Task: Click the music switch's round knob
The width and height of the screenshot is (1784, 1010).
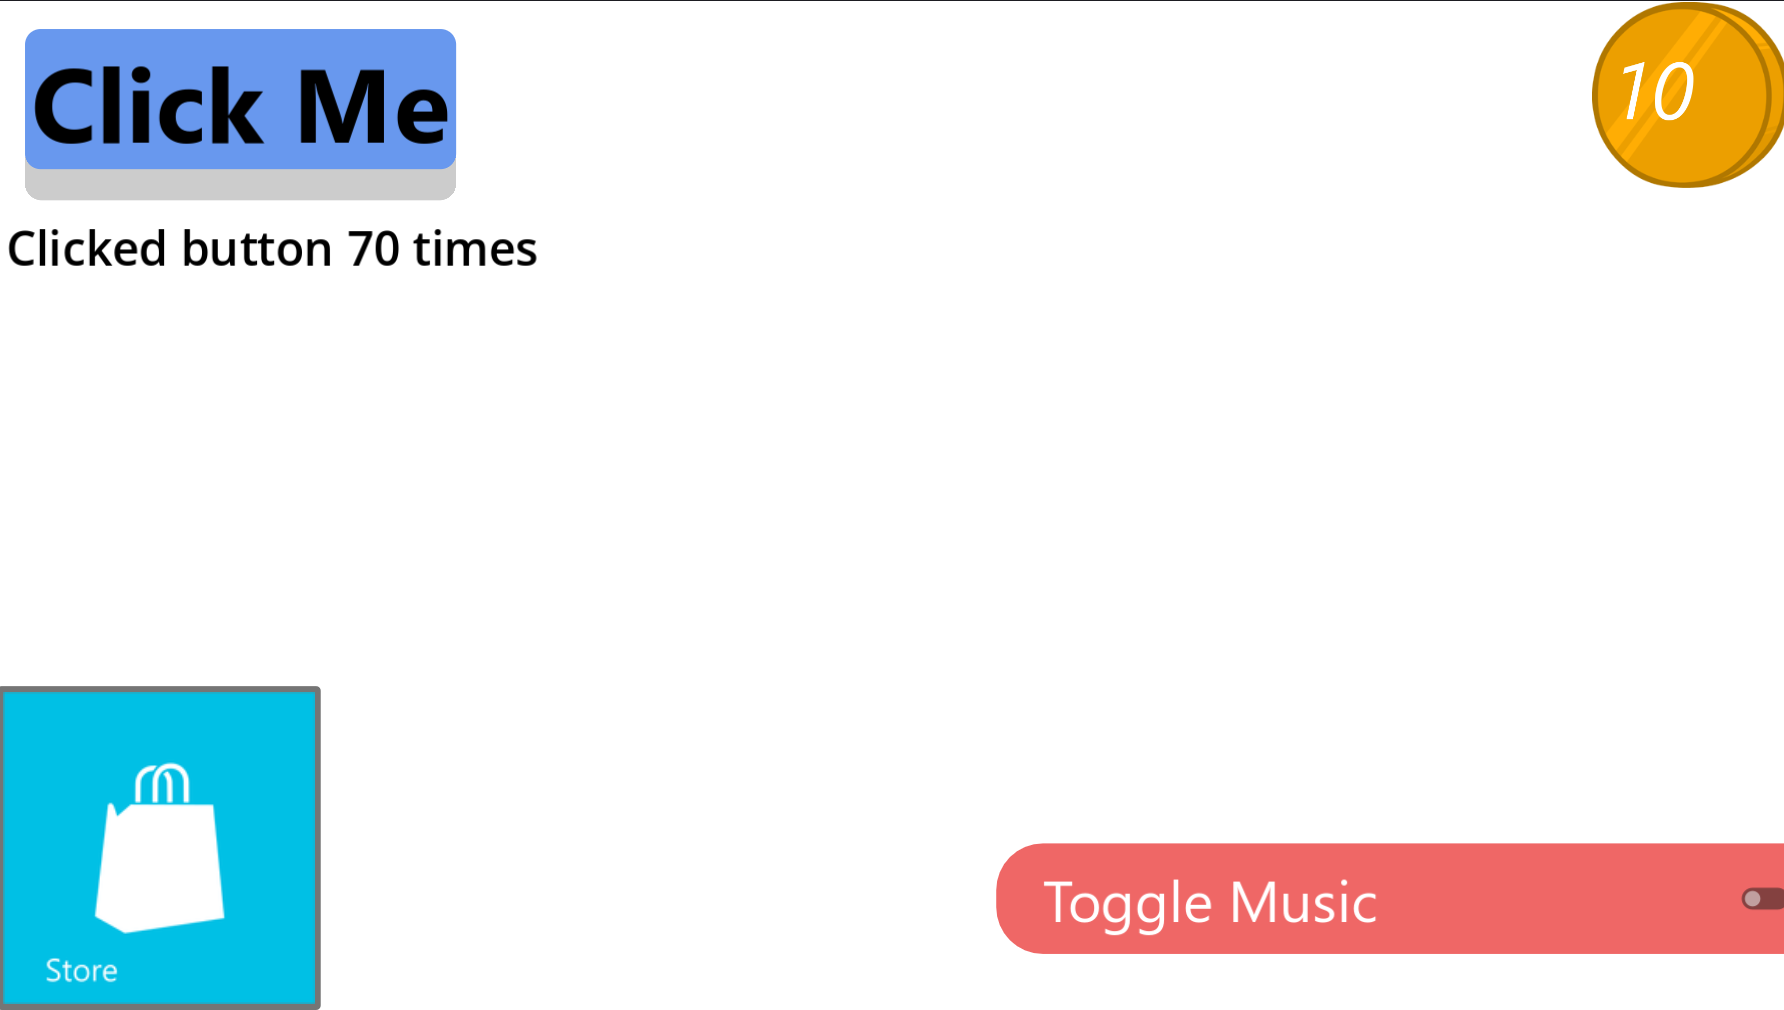Action: [1752, 899]
